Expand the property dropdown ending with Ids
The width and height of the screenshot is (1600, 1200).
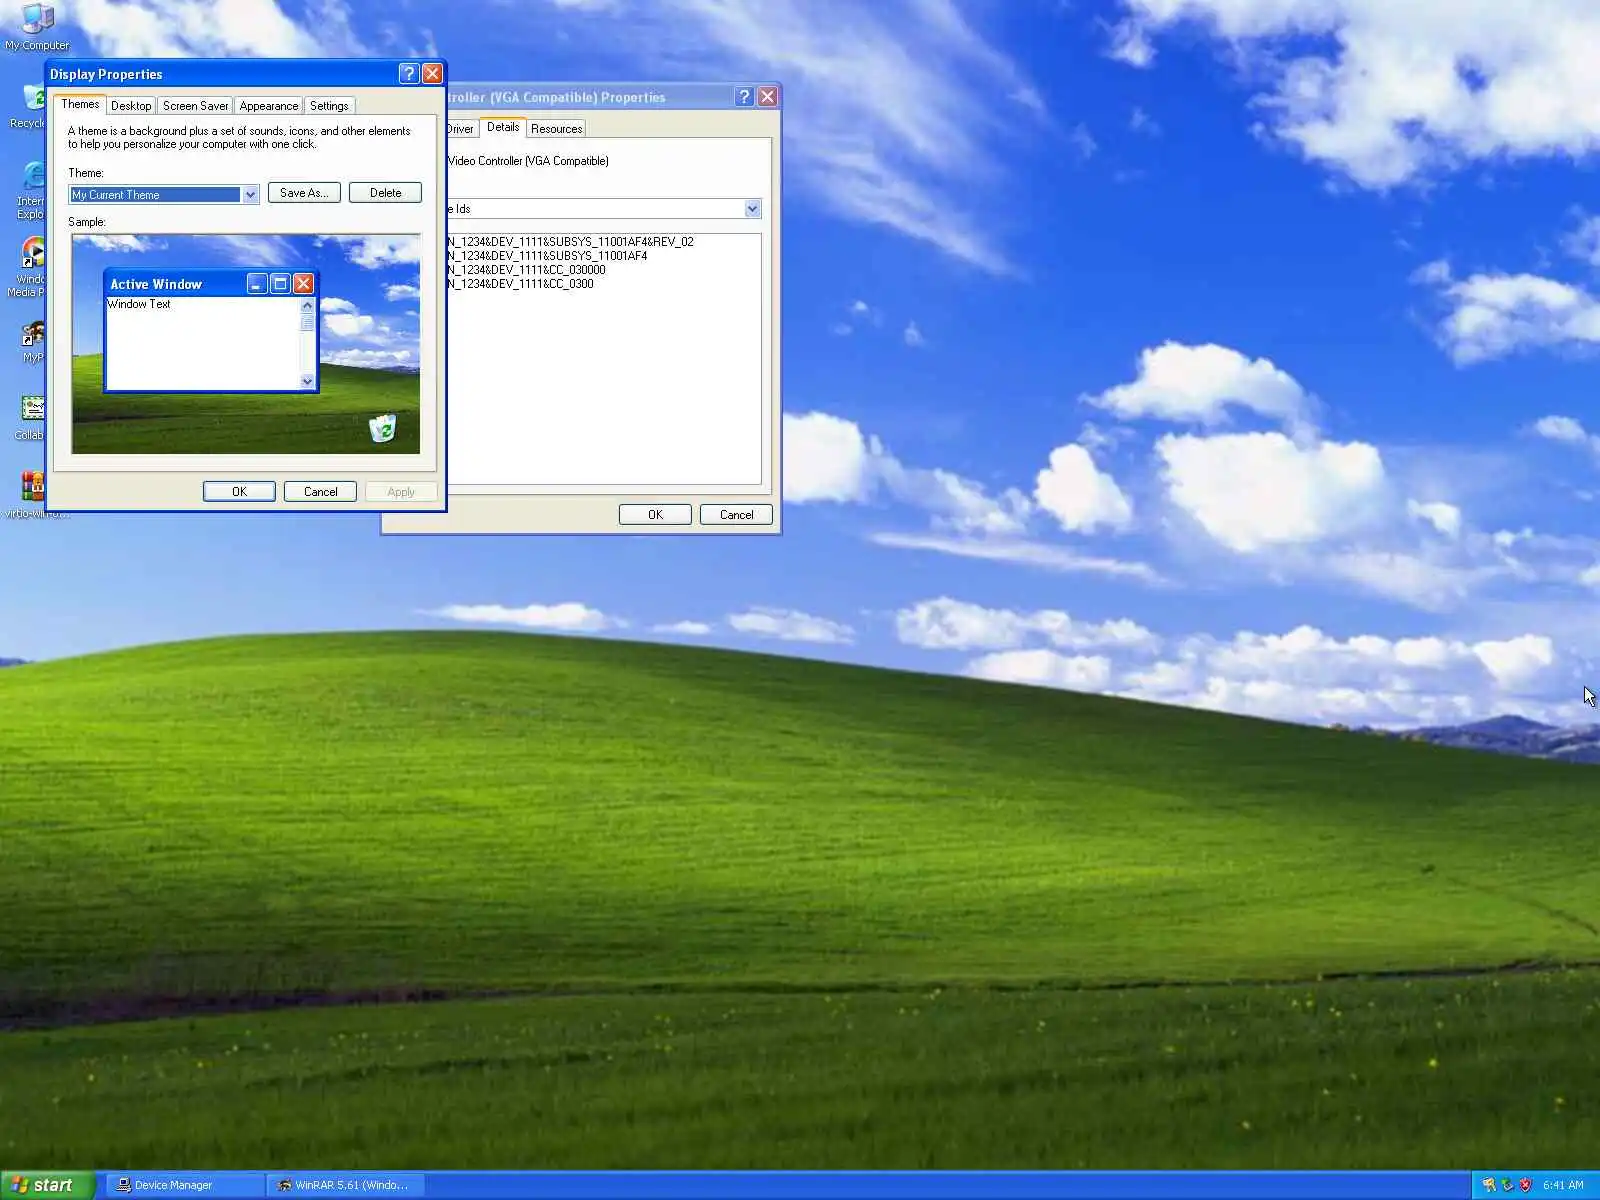pos(753,209)
